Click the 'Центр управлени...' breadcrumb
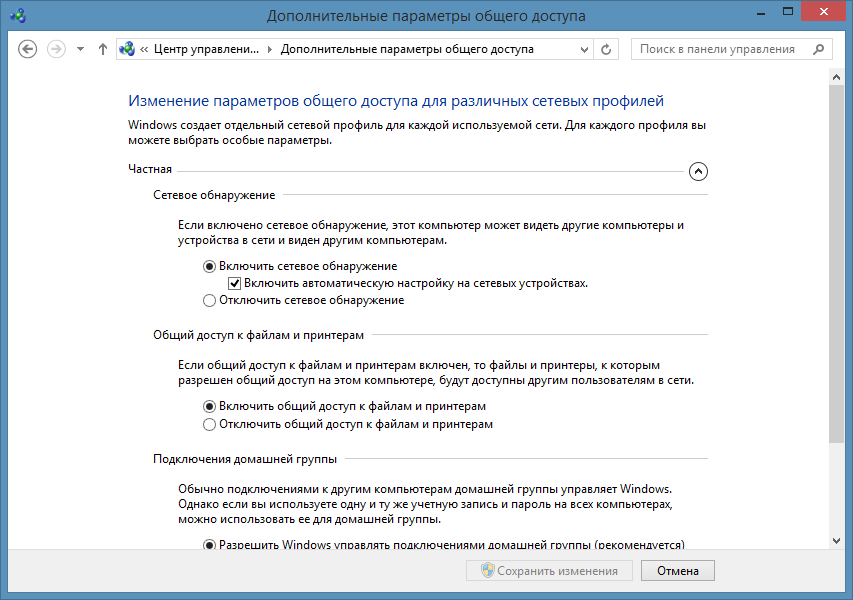Image resolution: width=853 pixels, height=600 pixels. (x=206, y=49)
